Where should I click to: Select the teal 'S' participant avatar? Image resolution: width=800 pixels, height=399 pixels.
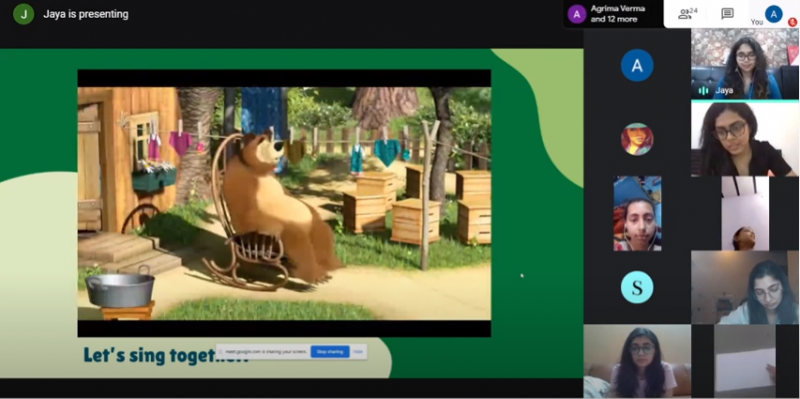click(637, 287)
